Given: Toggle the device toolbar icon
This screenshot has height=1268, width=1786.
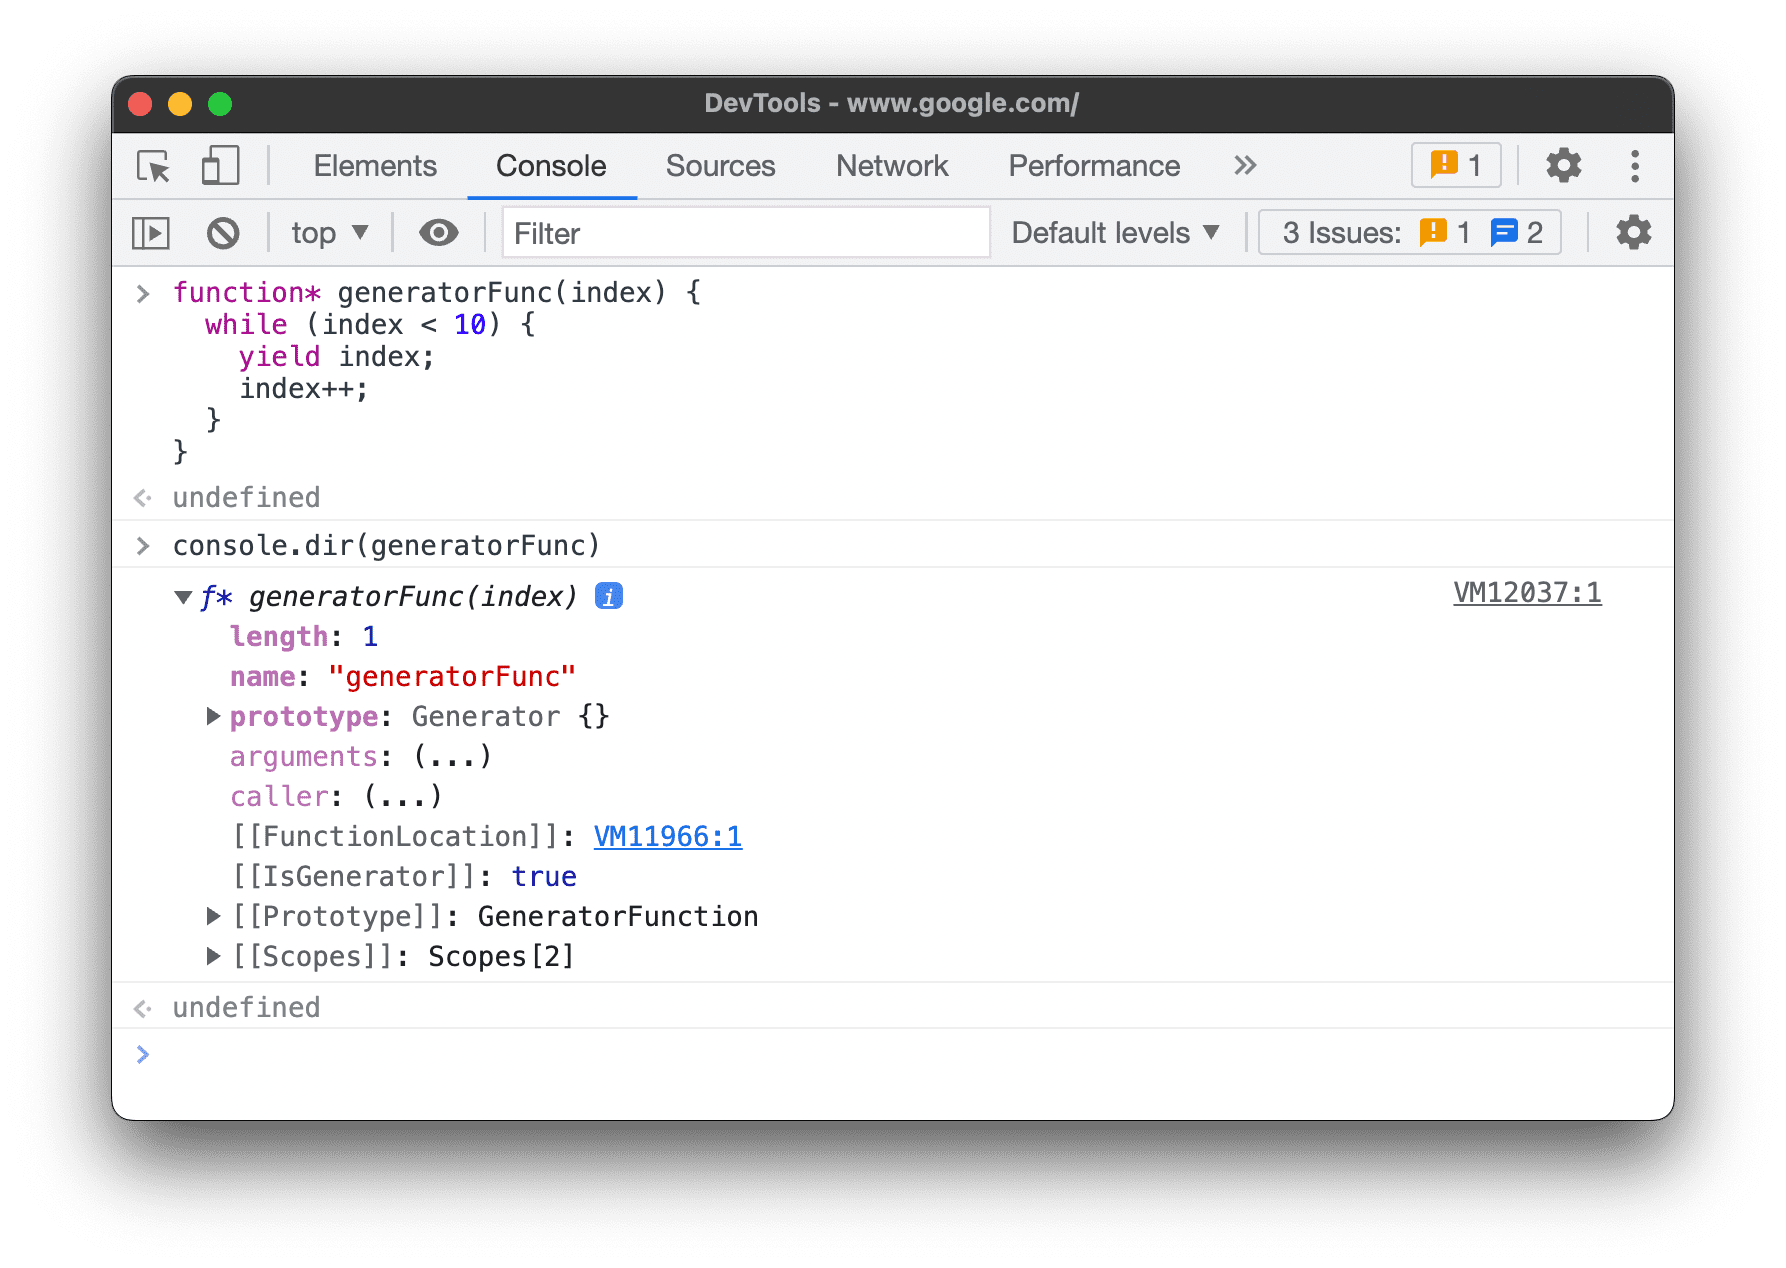Looking at the screenshot, I should (220, 166).
